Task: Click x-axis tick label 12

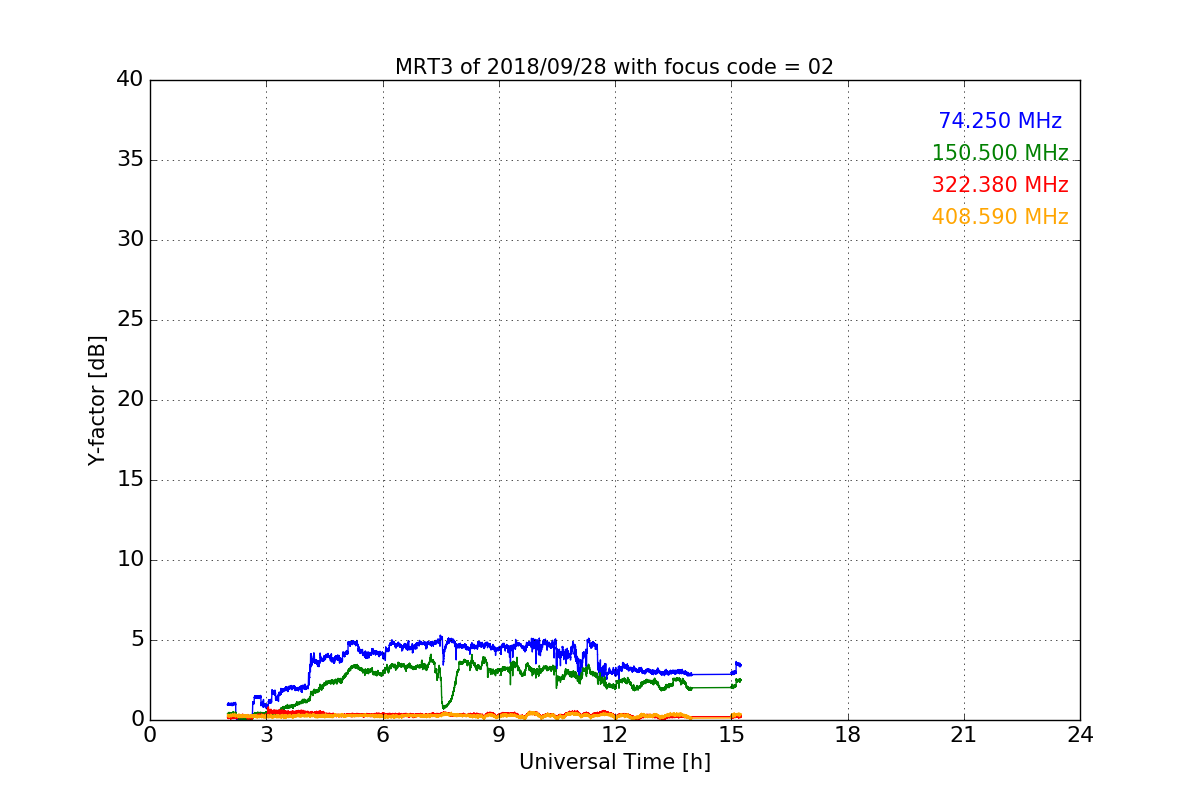Action: [615, 735]
